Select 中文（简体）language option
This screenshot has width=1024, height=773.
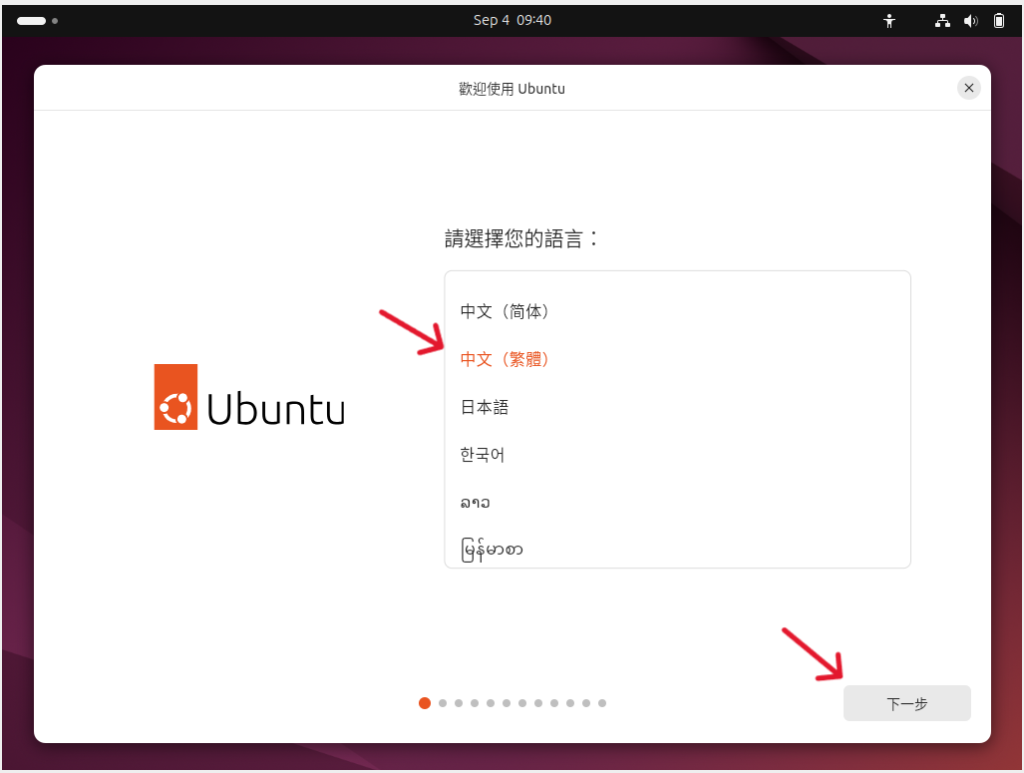tap(677, 311)
